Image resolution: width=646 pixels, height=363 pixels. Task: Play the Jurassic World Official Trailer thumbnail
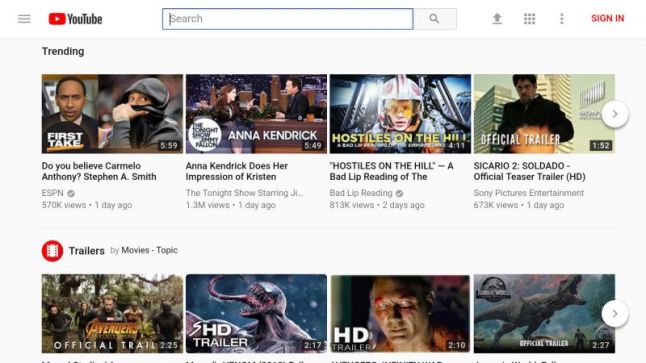(544, 314)
